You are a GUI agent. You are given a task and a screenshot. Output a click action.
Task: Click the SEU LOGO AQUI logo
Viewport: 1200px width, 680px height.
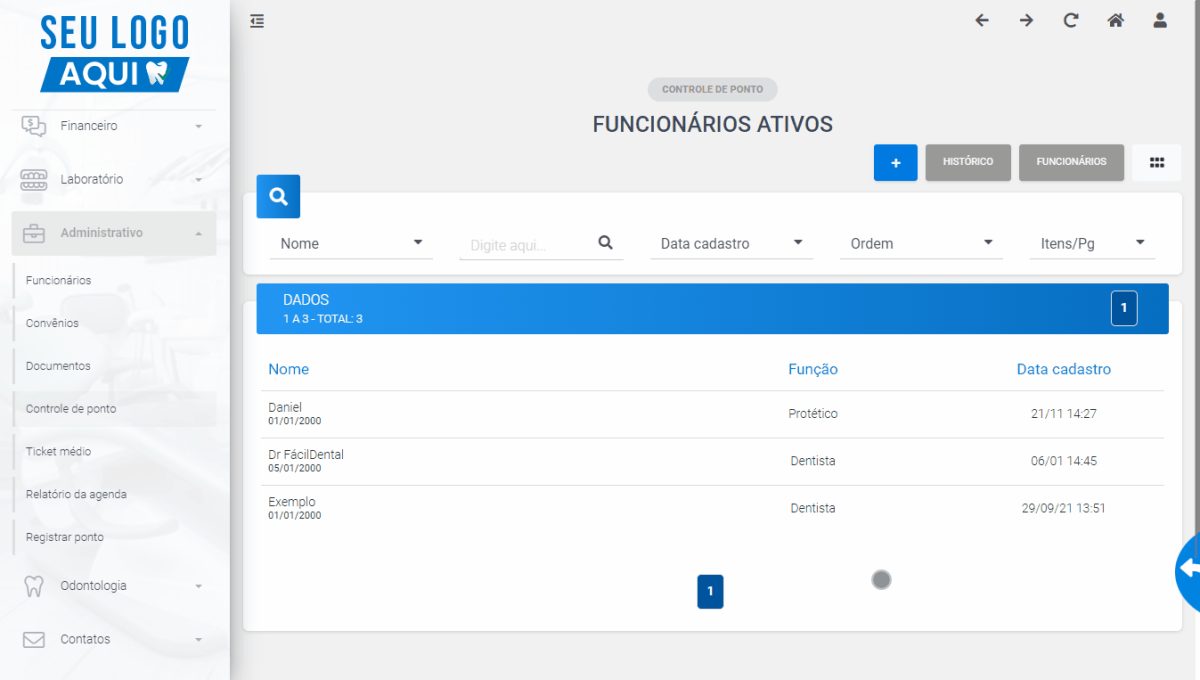pyautogui.click(x=114, y=52)
